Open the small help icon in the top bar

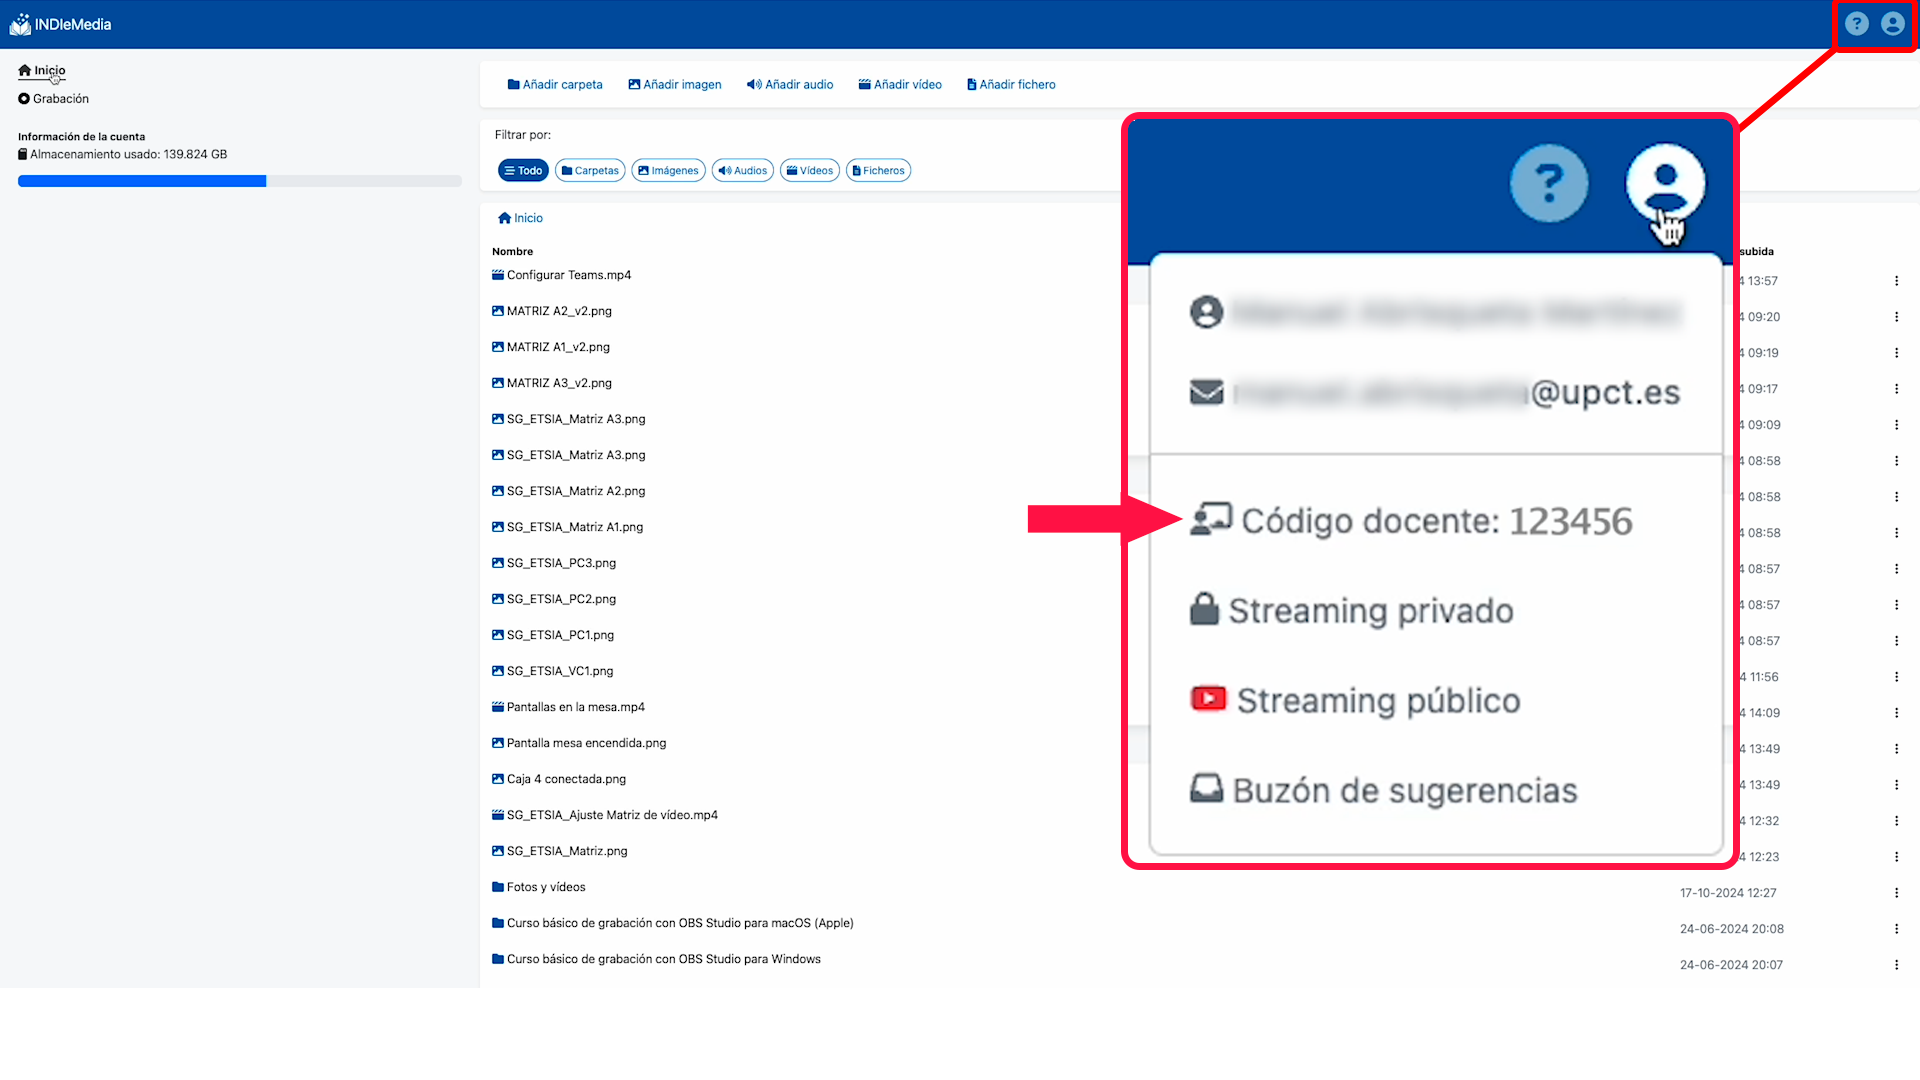click(x=1857, y=24)
